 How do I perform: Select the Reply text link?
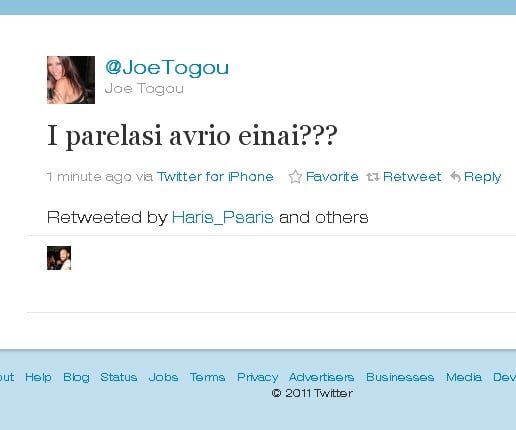click(x=482, y=177)
